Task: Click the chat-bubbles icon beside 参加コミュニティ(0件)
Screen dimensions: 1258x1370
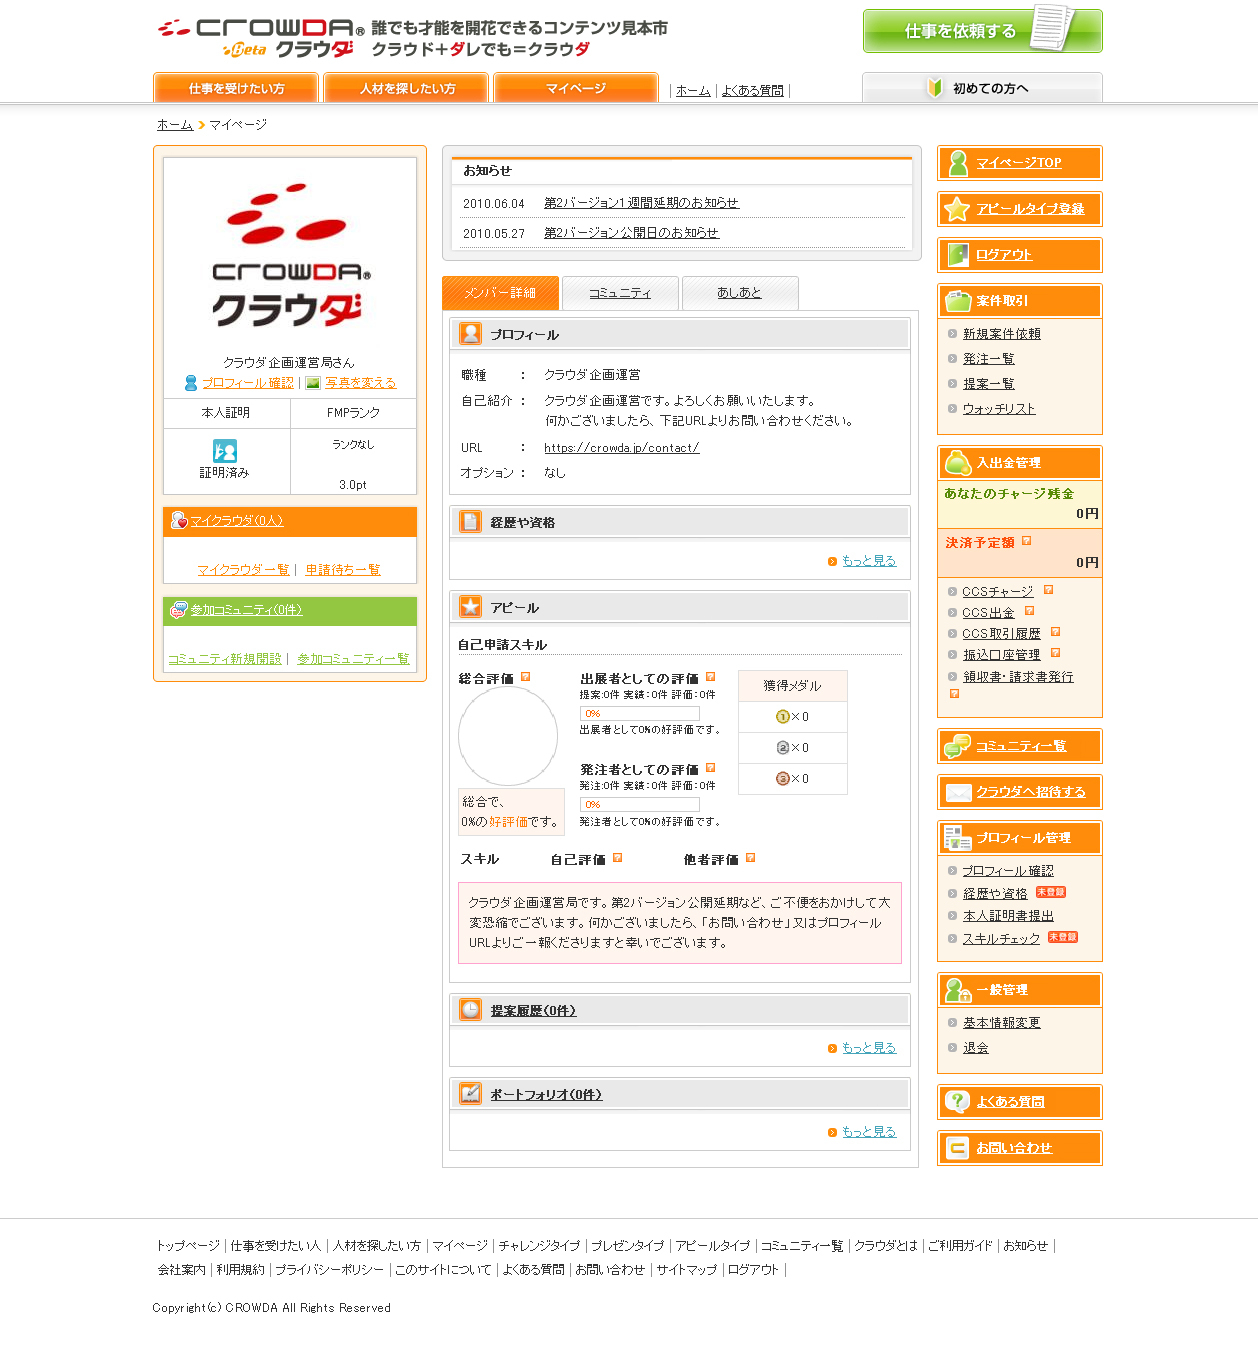Action: point(179,609)
